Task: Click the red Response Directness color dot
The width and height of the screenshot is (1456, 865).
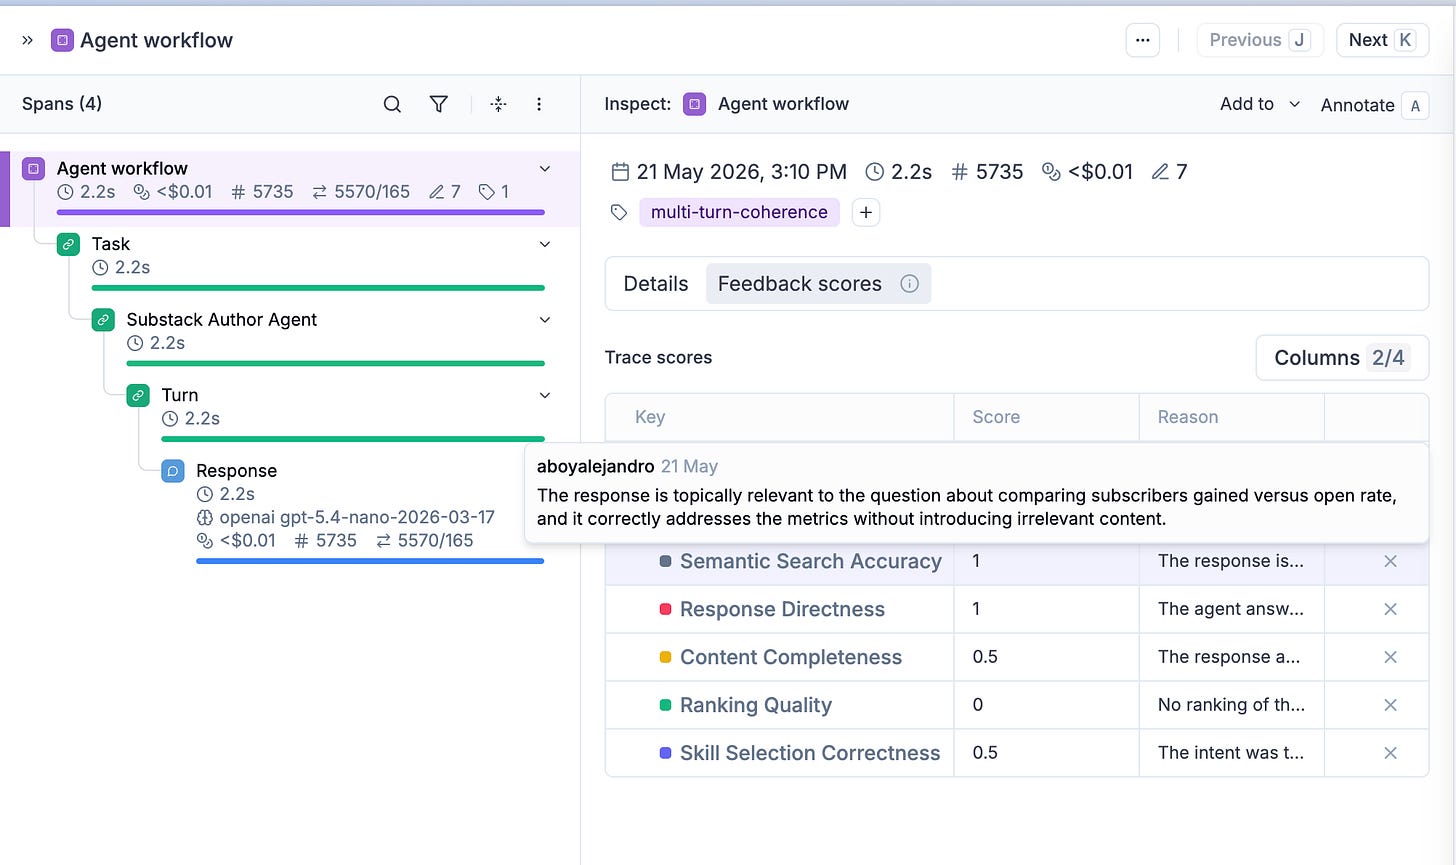Action: coord(665,609)
